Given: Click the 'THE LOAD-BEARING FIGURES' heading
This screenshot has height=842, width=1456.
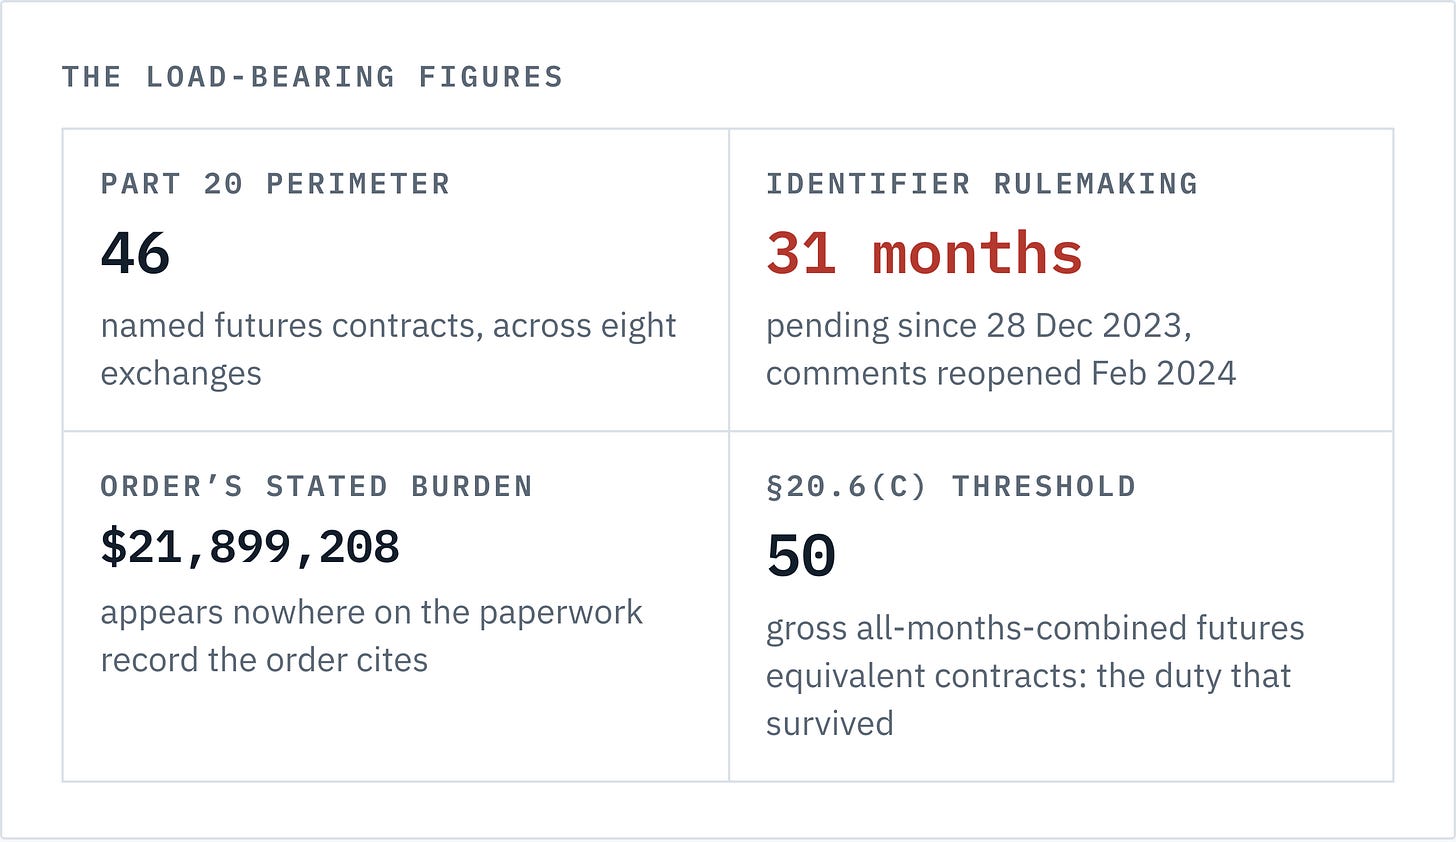Looking at the screenshot, I should coord(312,77).
